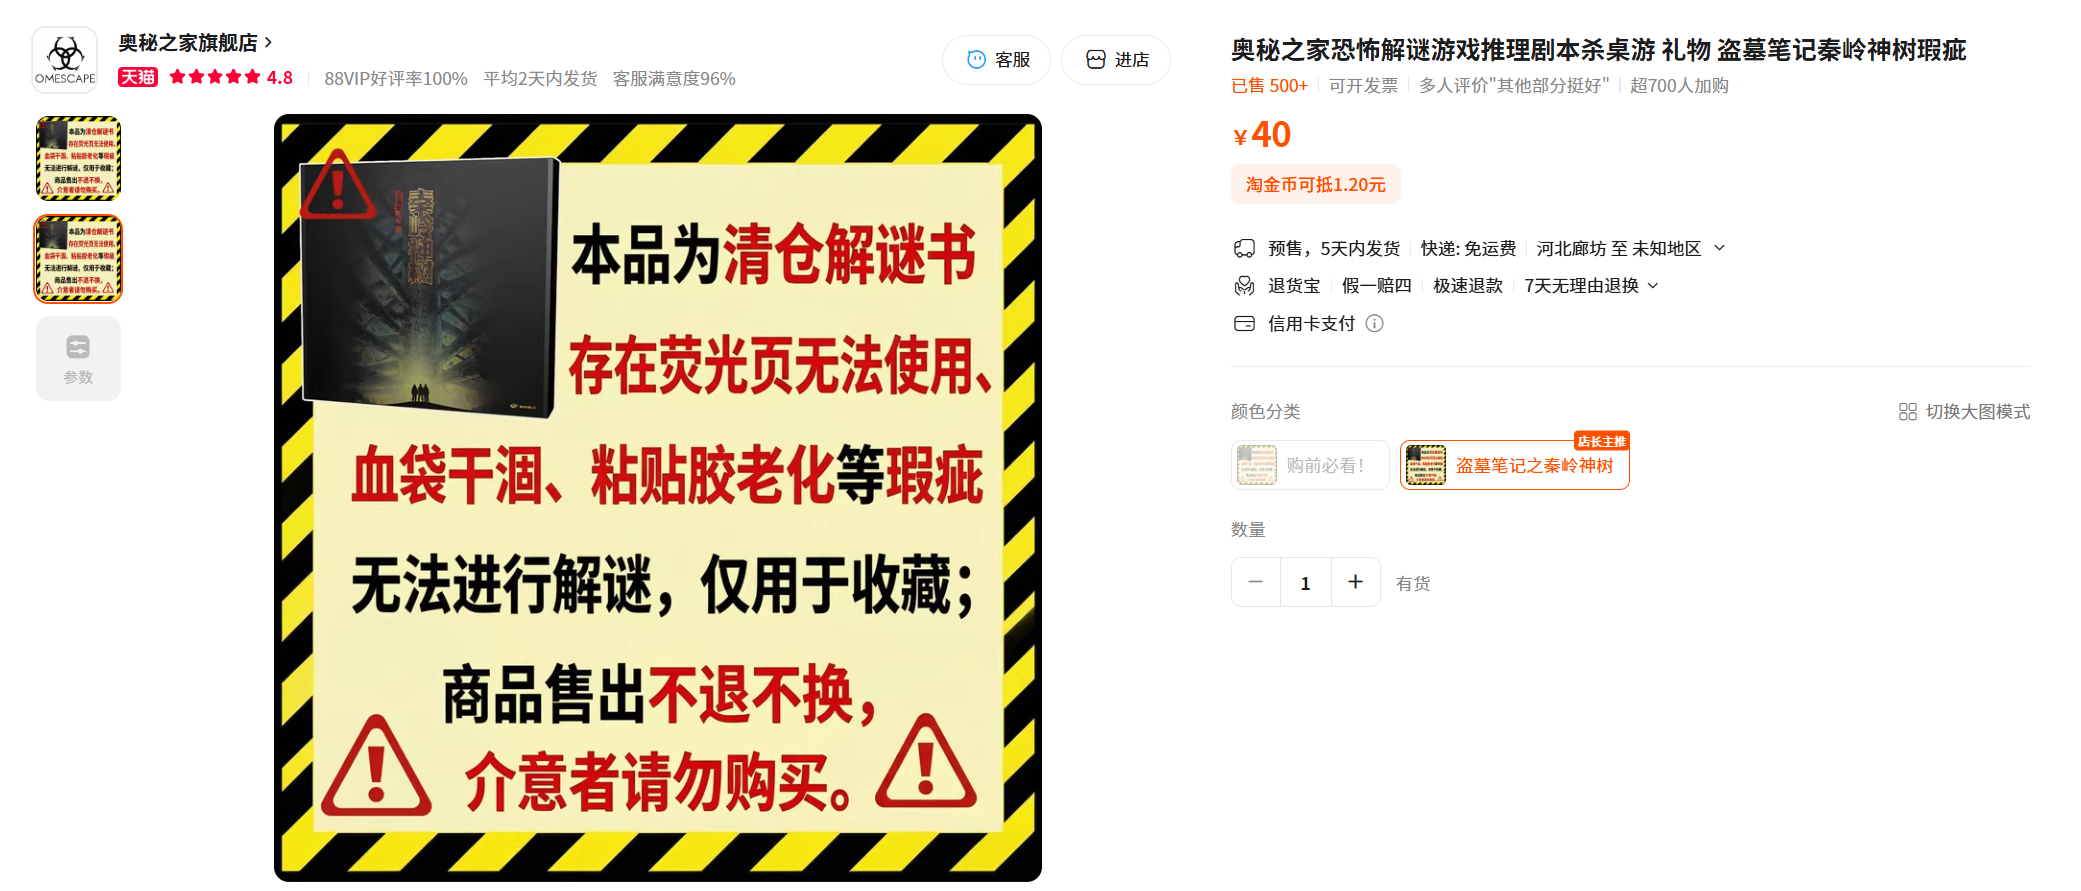Viewport: 2081px width, 891px height.
Task: Click the 切换大图模式 grid icon
Action: click(1908, 412)
